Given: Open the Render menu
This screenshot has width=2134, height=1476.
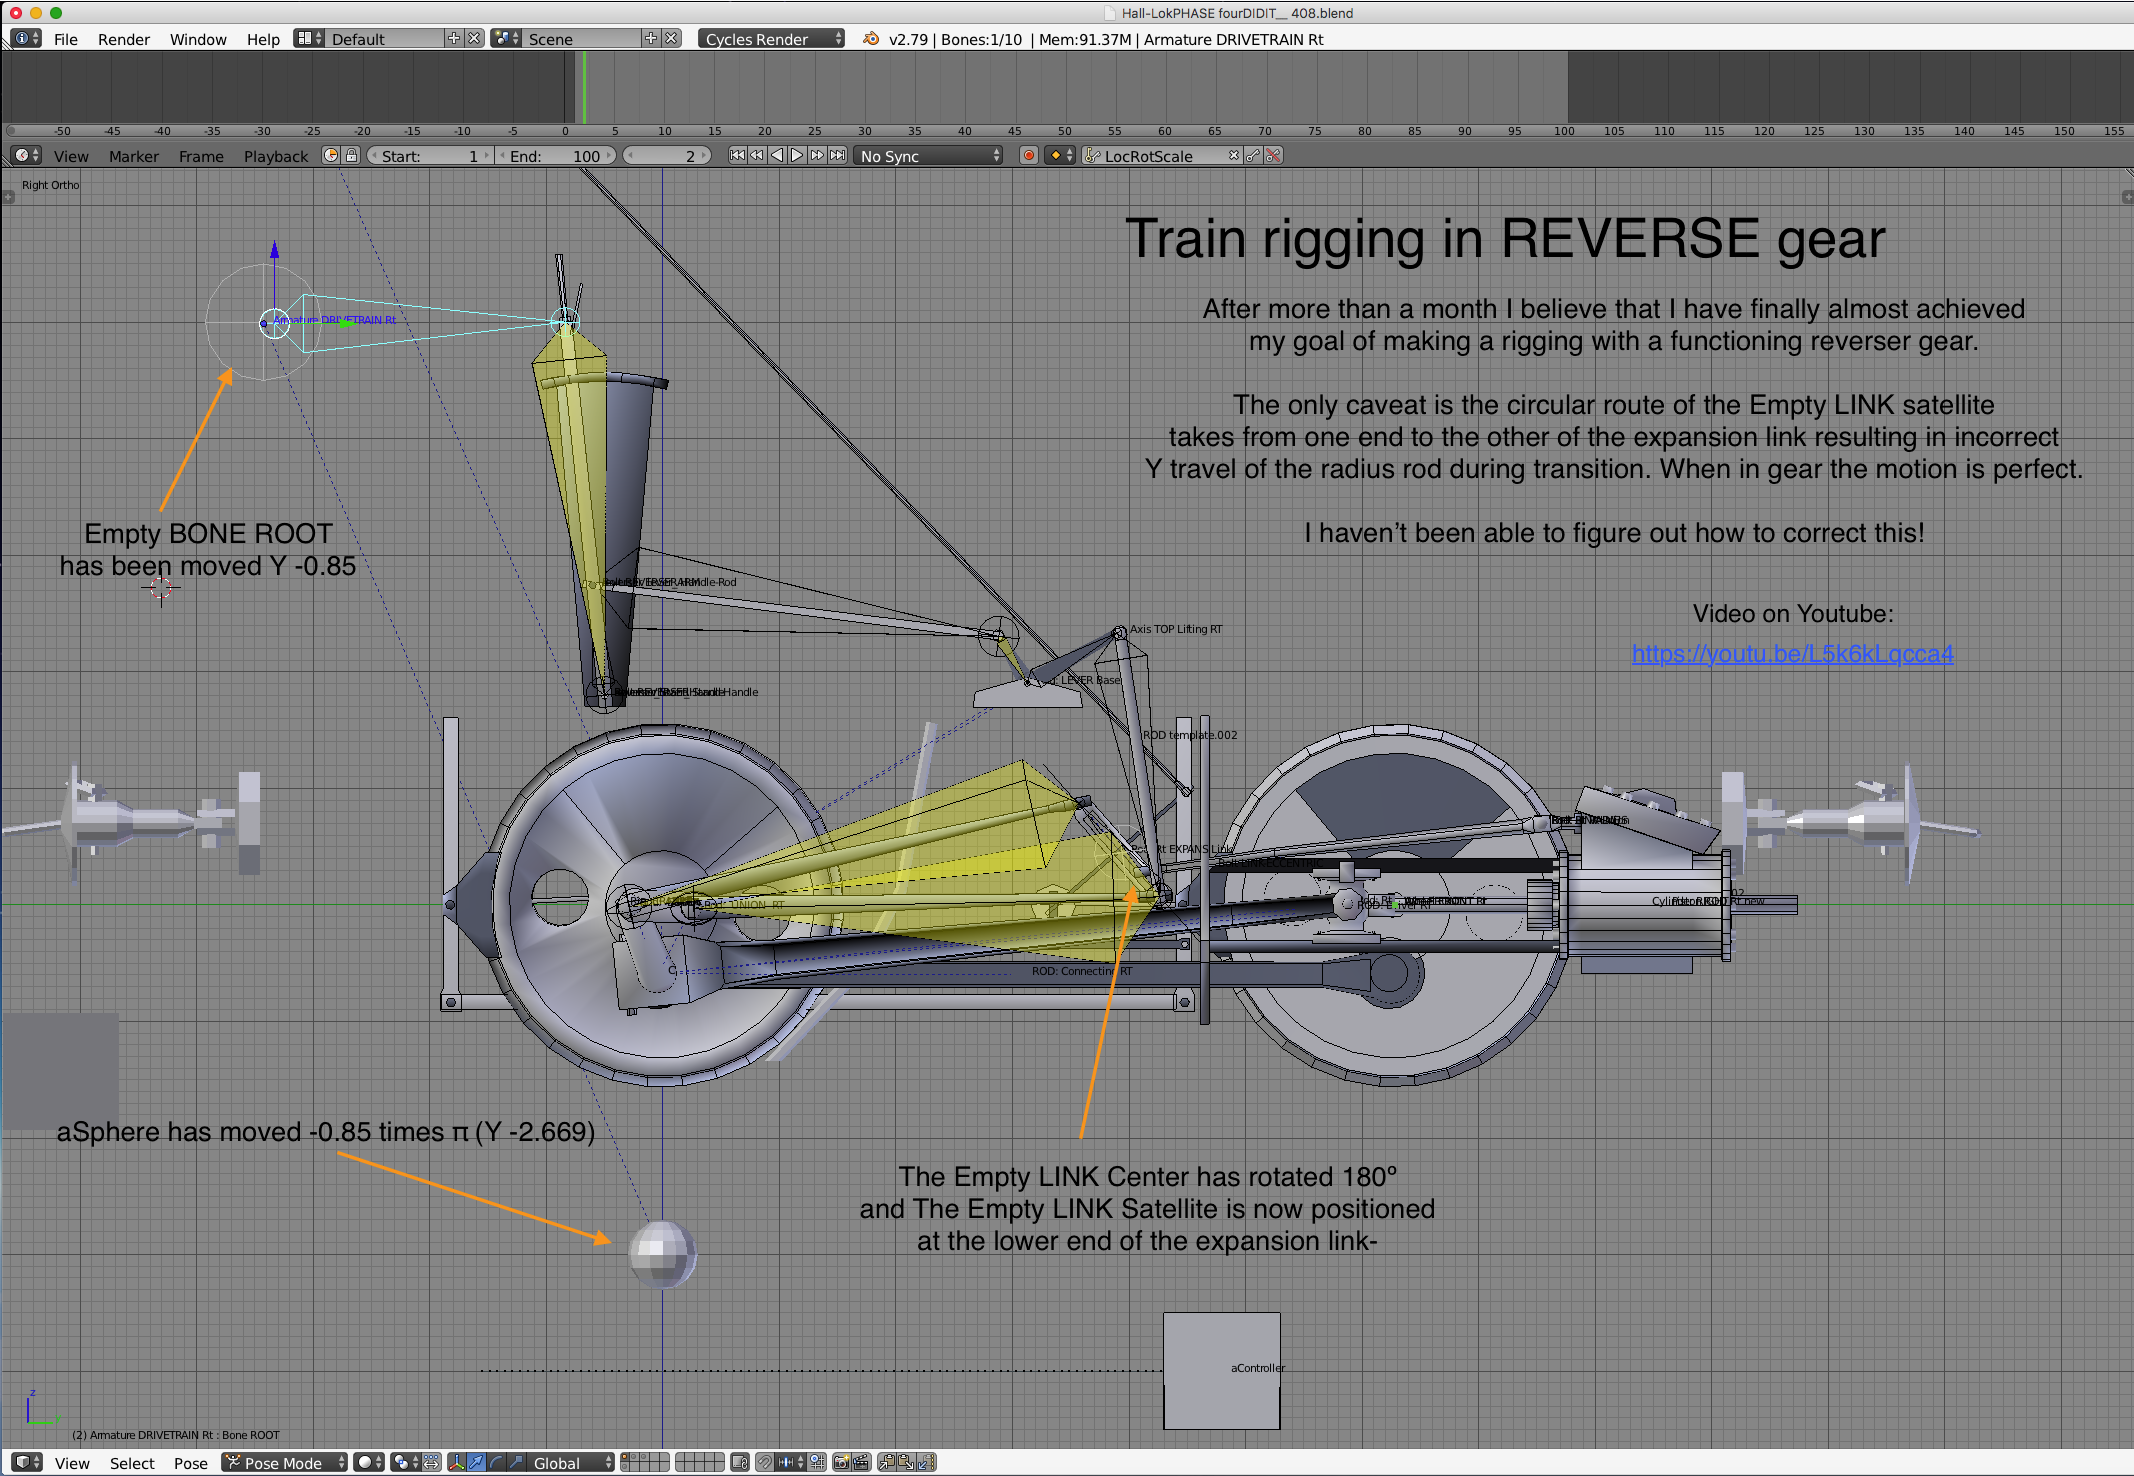Looking at the screenshot, I should [124, 39].
